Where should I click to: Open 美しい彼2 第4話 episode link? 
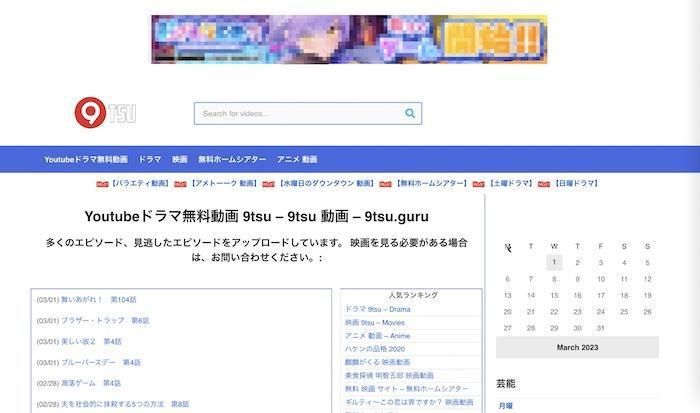(x=91, y=342)
